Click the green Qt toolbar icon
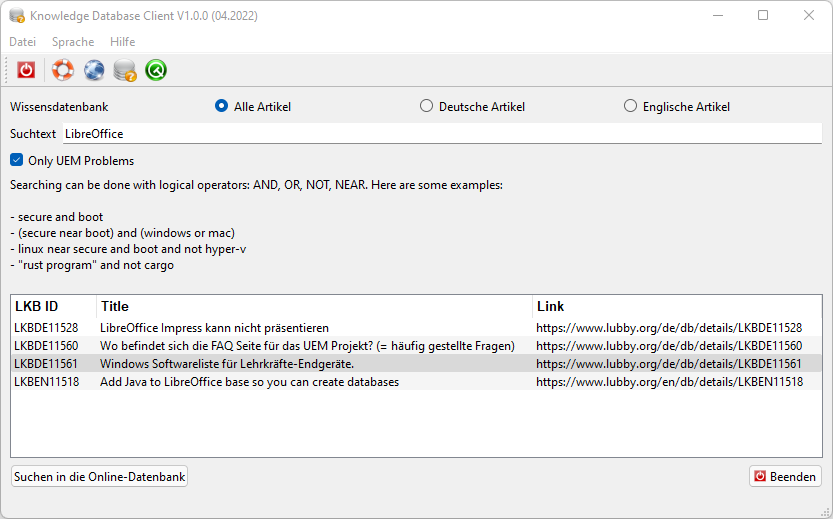 tap(156, 70)
